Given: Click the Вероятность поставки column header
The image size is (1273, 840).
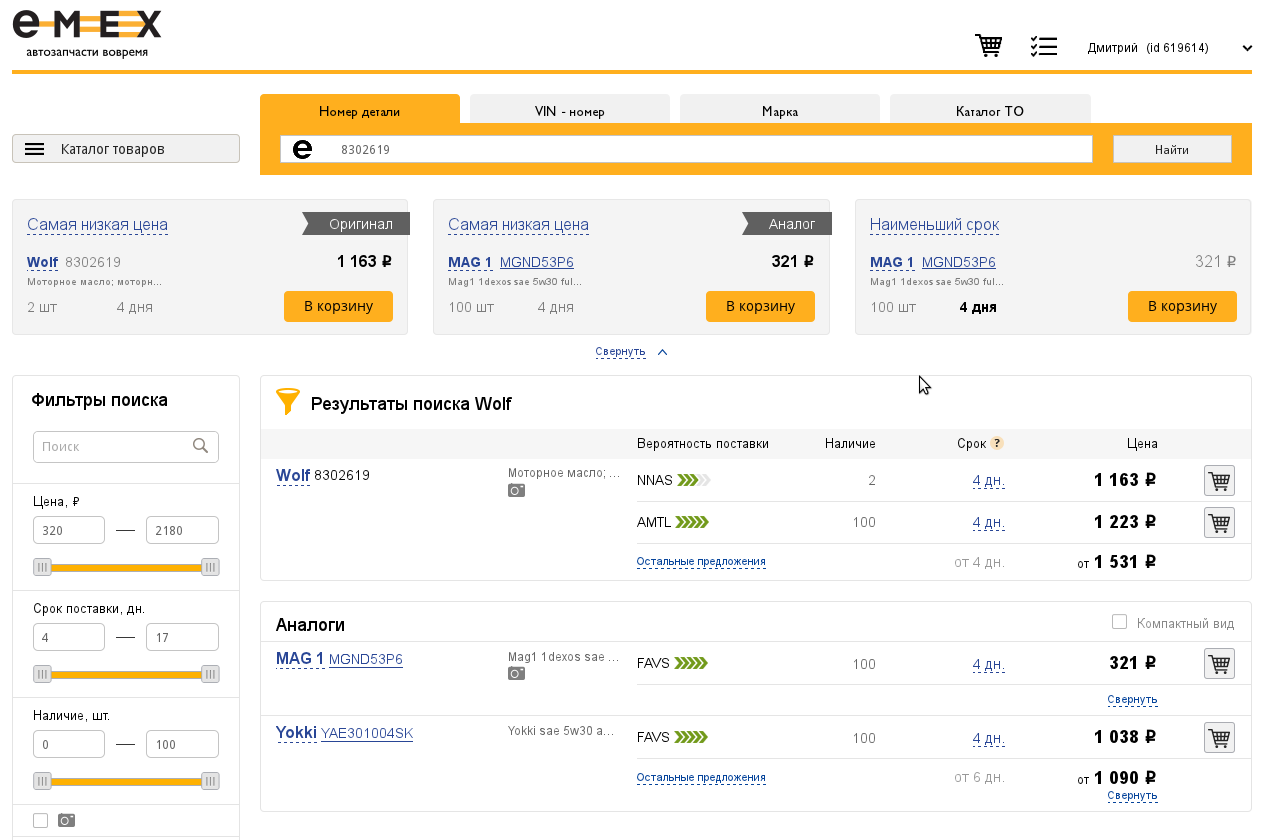Looking at the screenshot, I should coord(703,443).
